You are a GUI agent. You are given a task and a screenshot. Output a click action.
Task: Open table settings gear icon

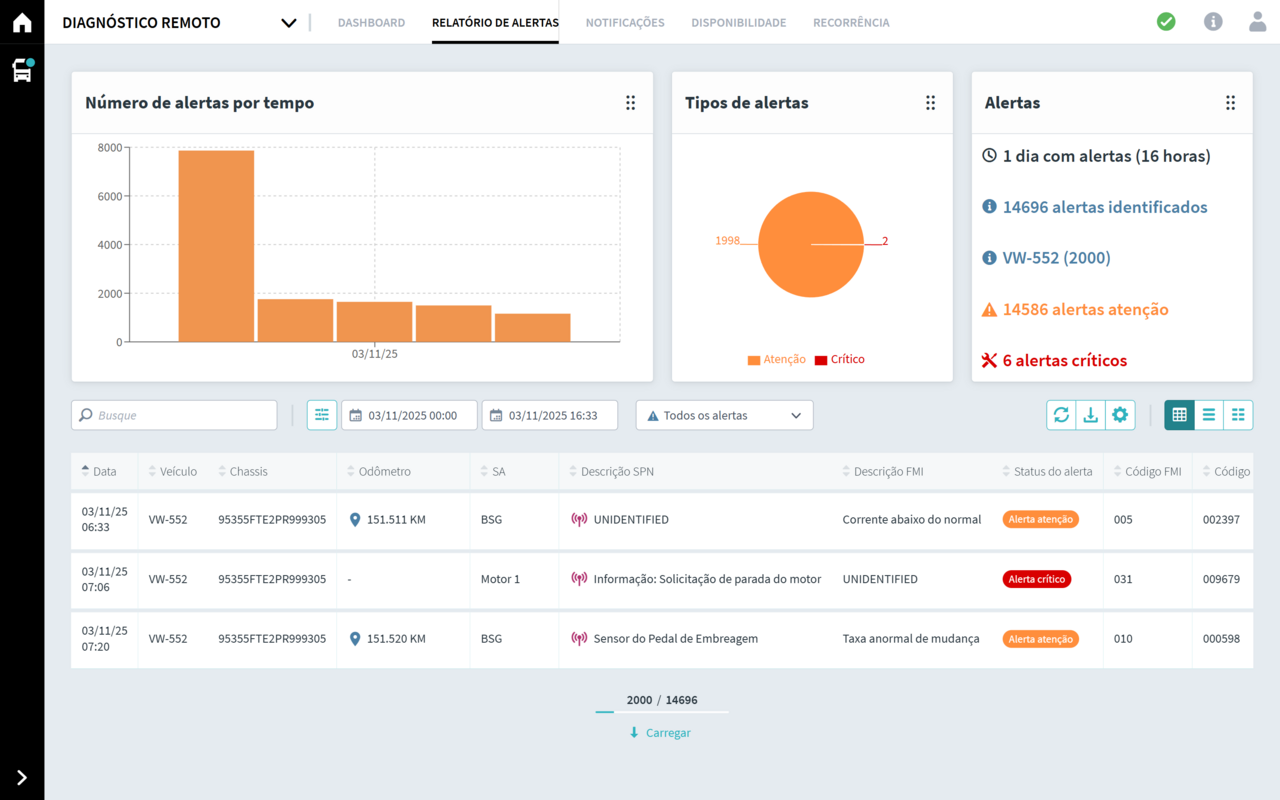[x=1120, y=415]
